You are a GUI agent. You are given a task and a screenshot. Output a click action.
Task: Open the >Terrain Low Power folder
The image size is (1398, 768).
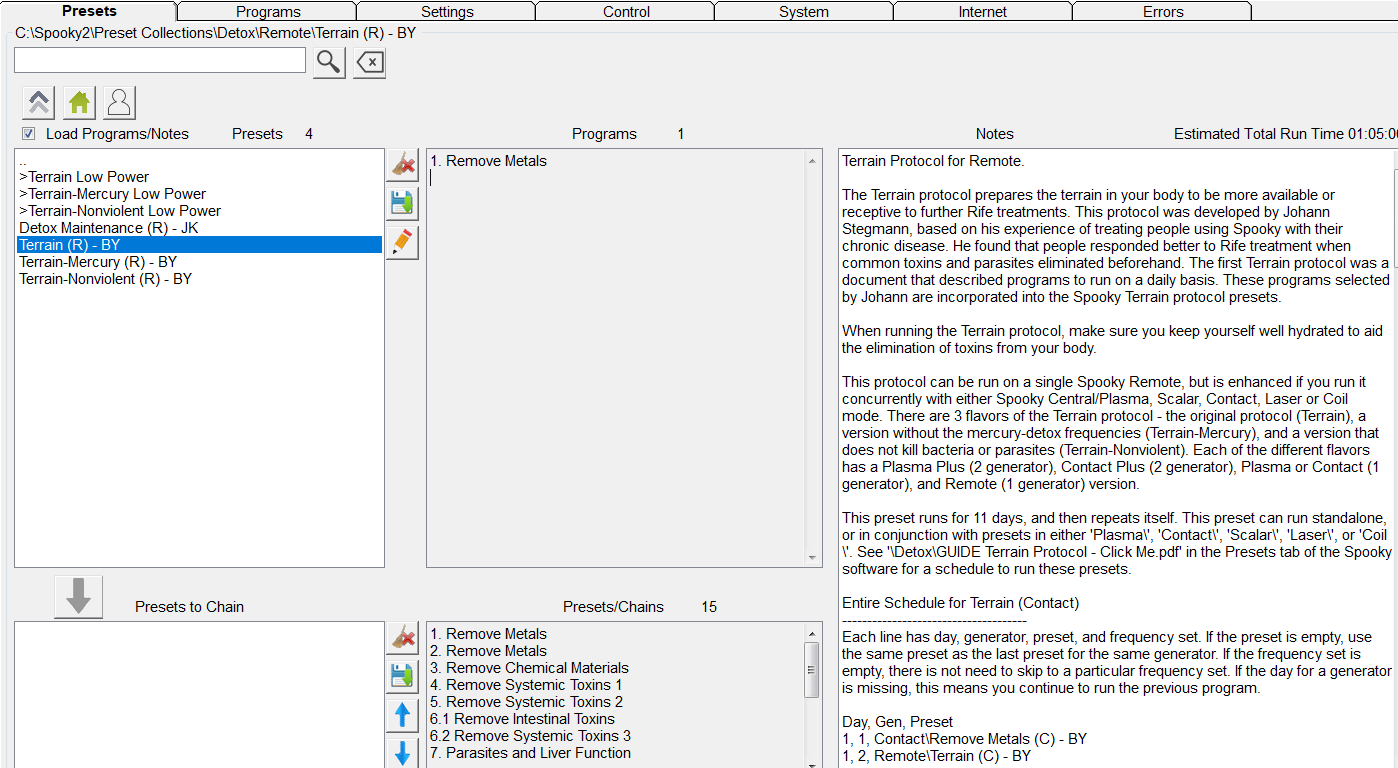click(84, 177)
